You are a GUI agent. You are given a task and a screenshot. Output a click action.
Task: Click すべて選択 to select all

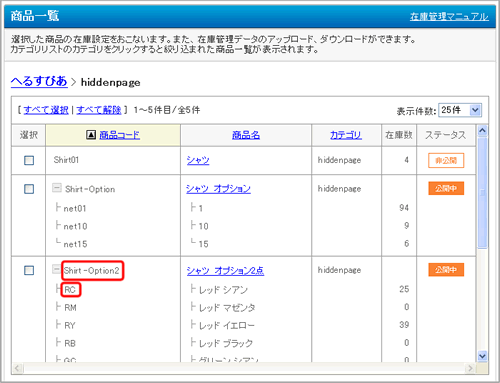46,110
